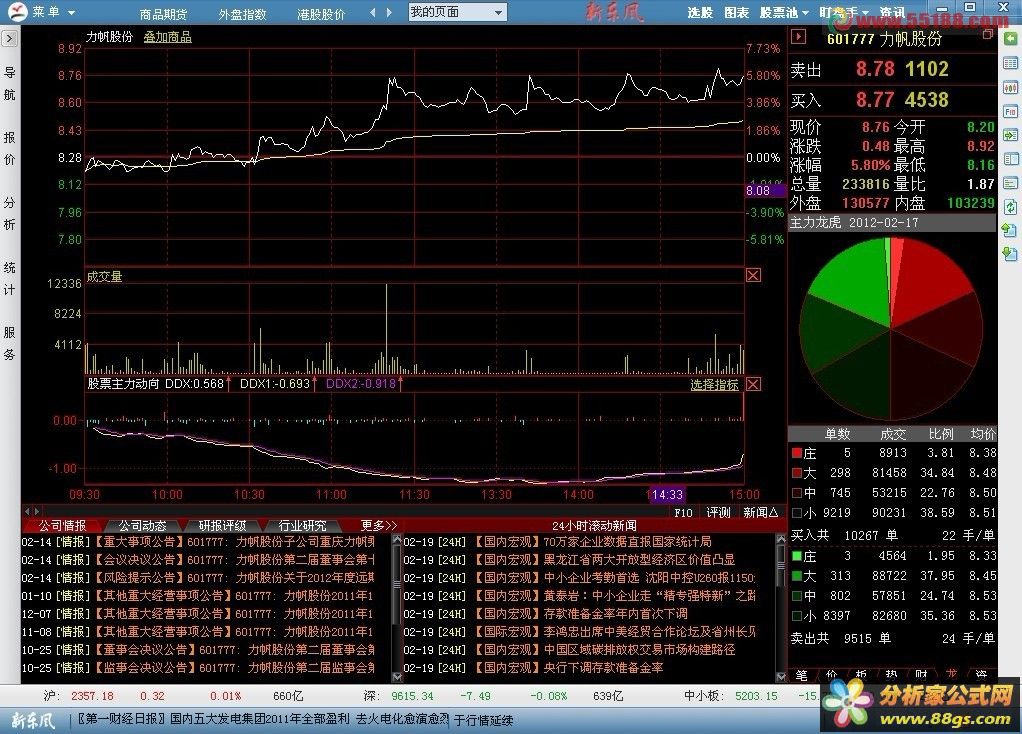
Task: Click the two-column layout sidebar icon
Action: pos(1010,160)
